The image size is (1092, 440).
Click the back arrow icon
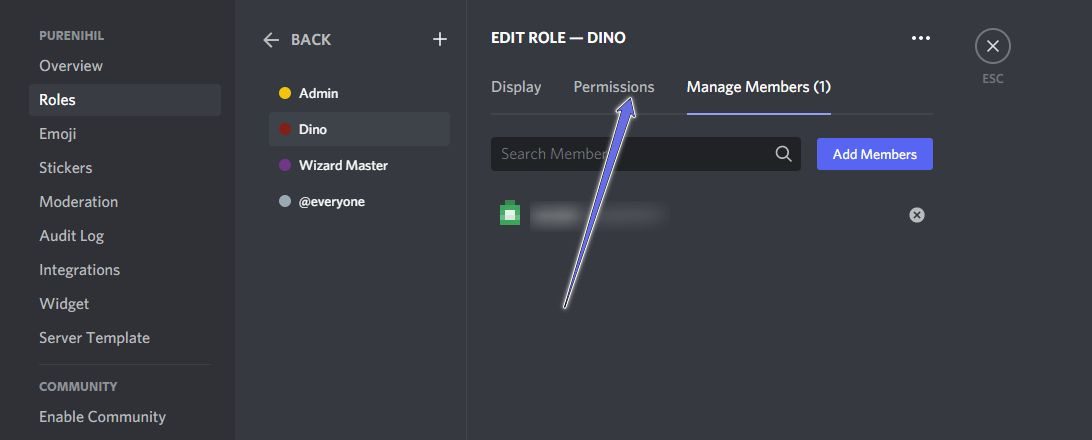click(271, 40)
